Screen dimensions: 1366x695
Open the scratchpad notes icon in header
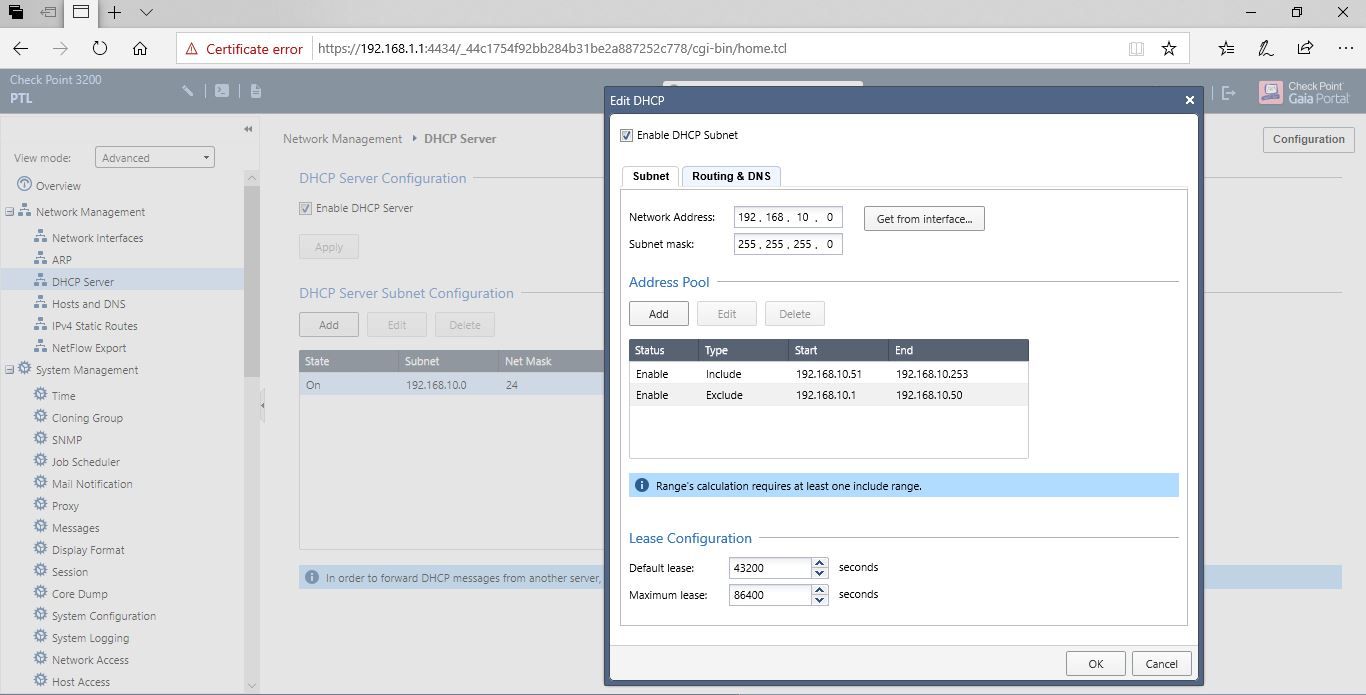click(x=254, y=90)
